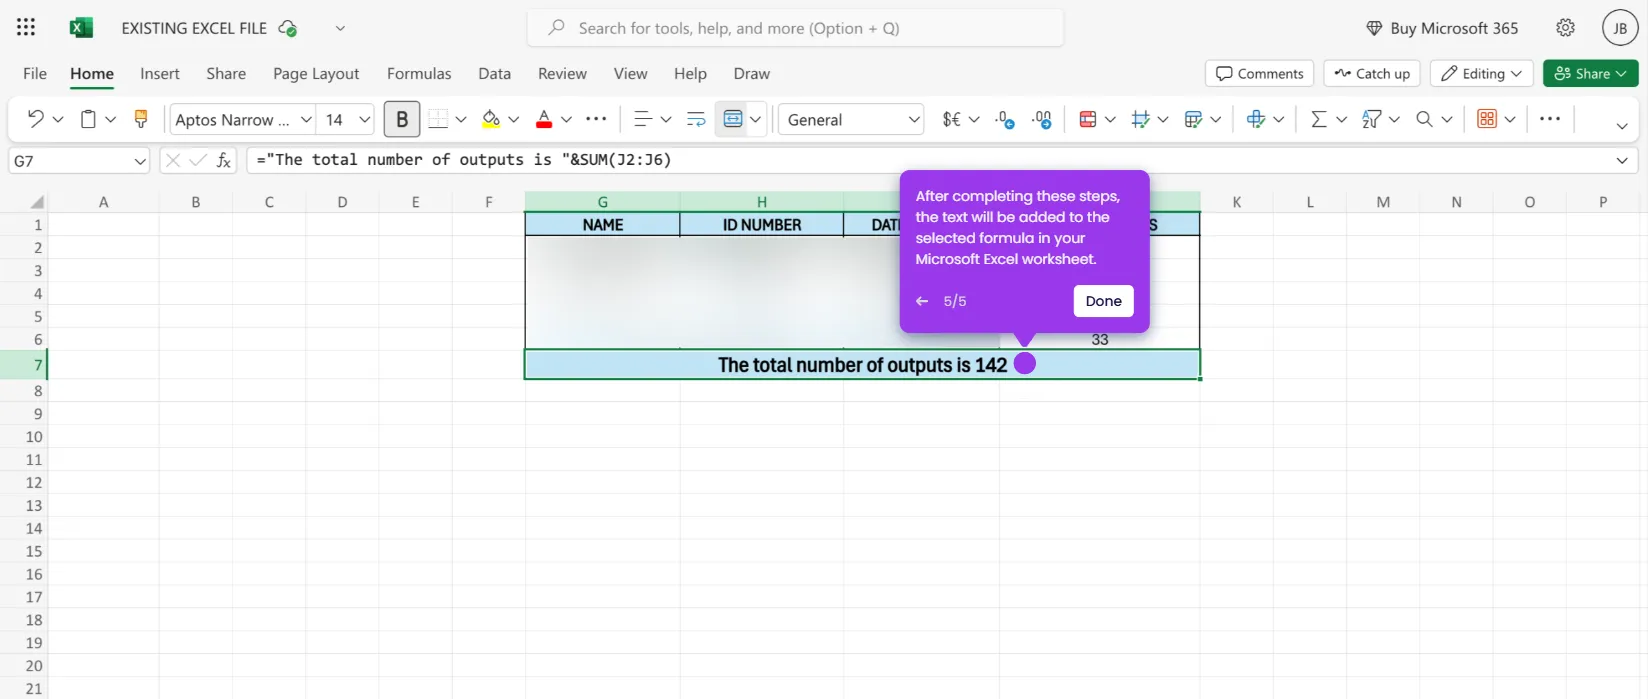Screen dimensions: 1648x699
Task: Open the Editing mode dropdown
Action: [1482, 73]
